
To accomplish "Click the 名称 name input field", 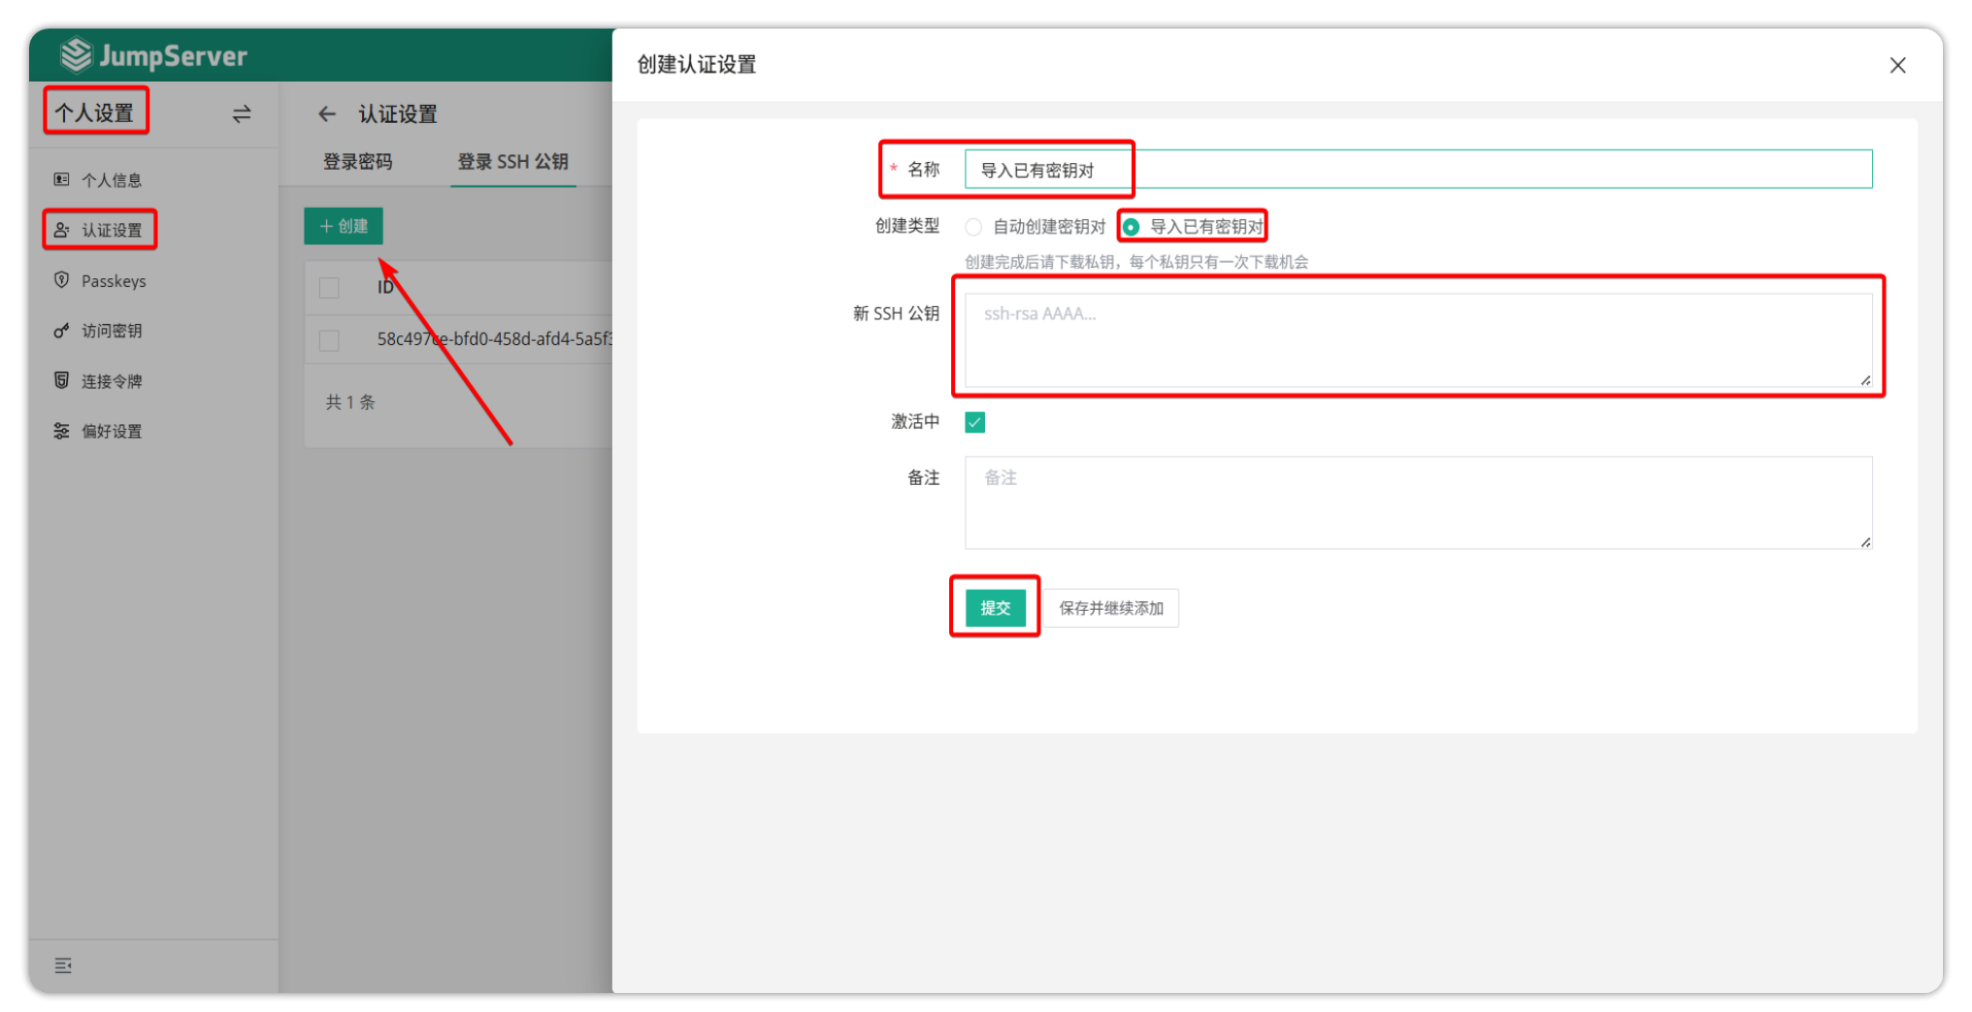I will click(x=1418, y=169).
